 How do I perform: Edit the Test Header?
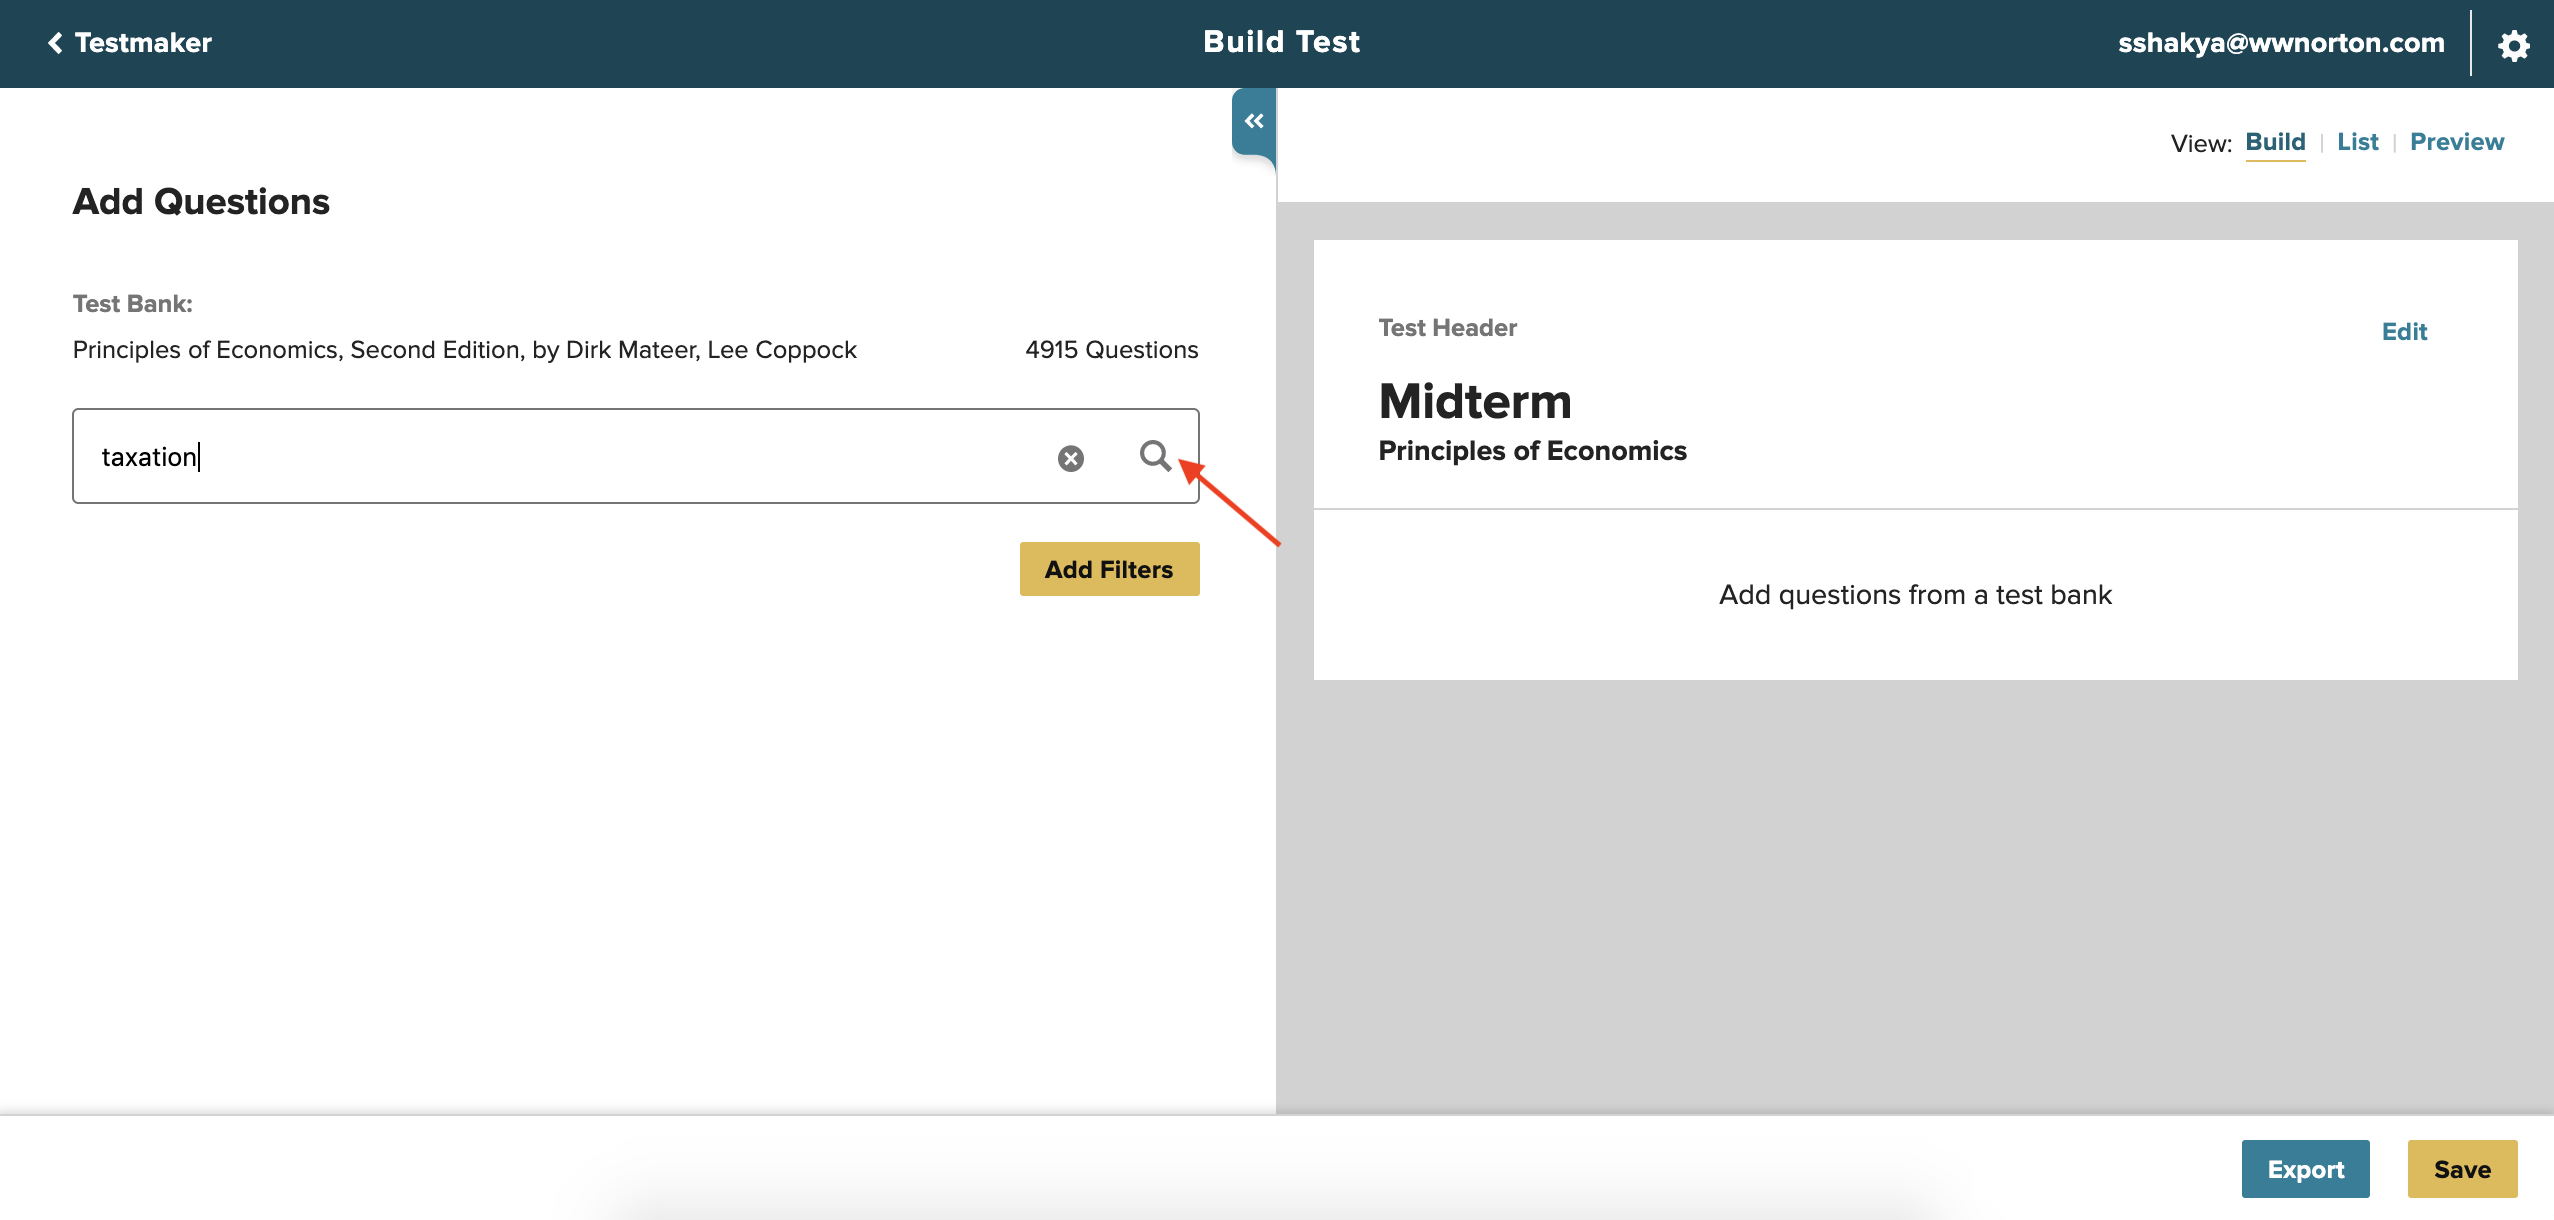[x=2404, y=332]
